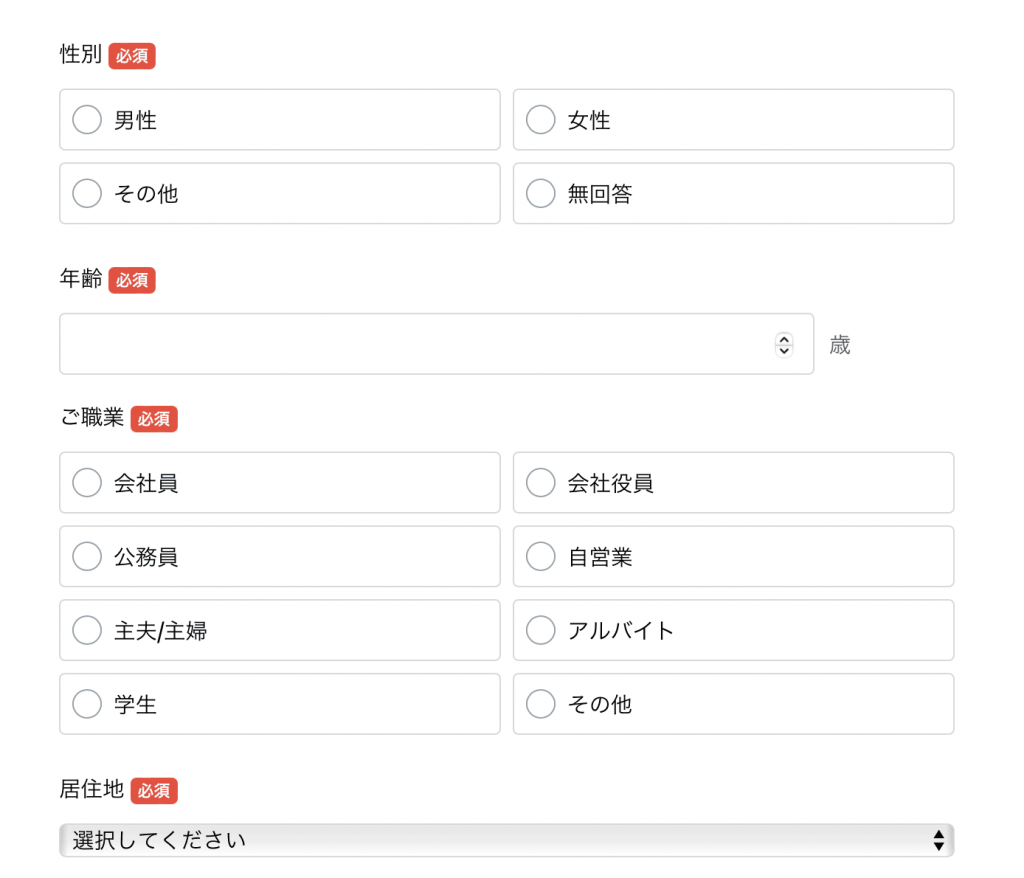Select the 公務員 radio button
Viewport: 1024px width, 878px height.
[x=87, y=557]
